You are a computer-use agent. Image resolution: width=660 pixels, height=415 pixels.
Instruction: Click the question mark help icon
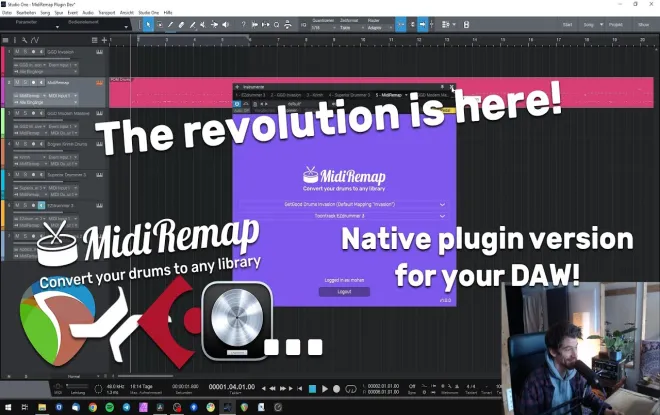coord(243,25)
